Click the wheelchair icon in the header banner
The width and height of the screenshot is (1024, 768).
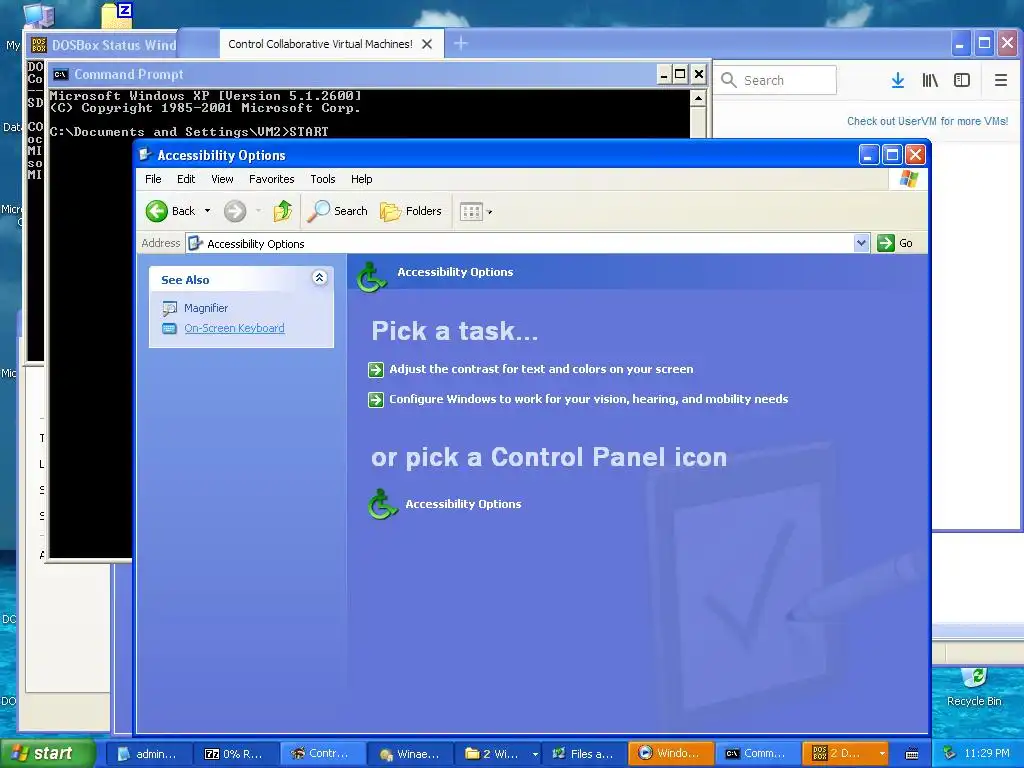click(372, 277)
